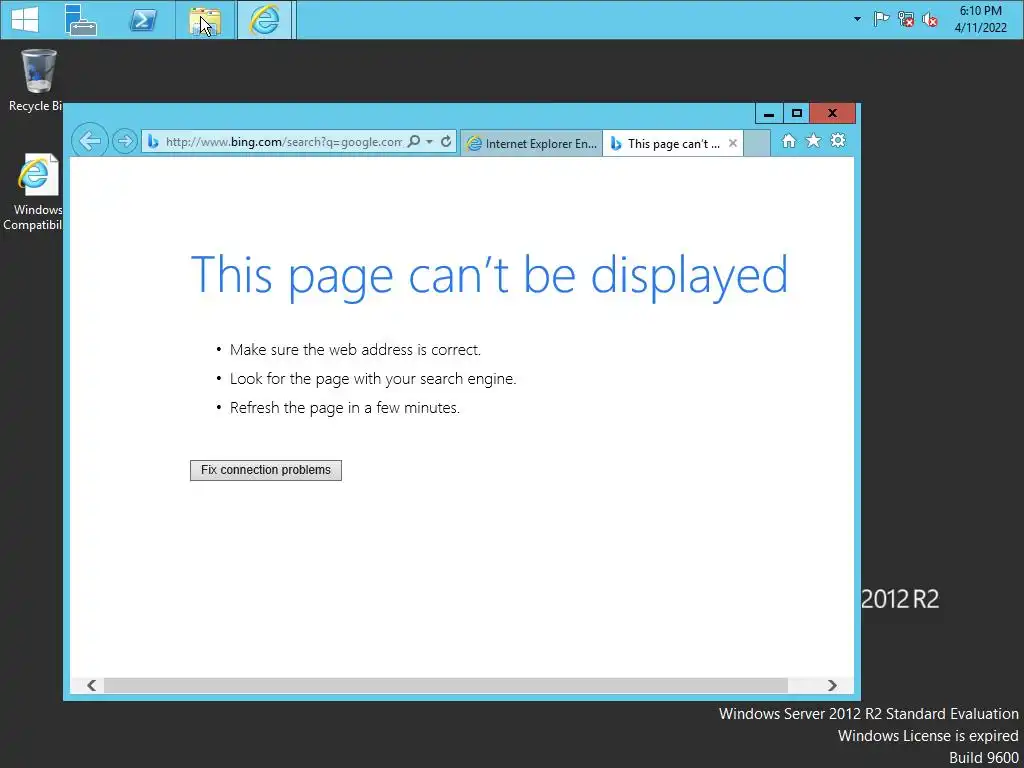Go to the home page via the house icon

(x=789, y=140)
